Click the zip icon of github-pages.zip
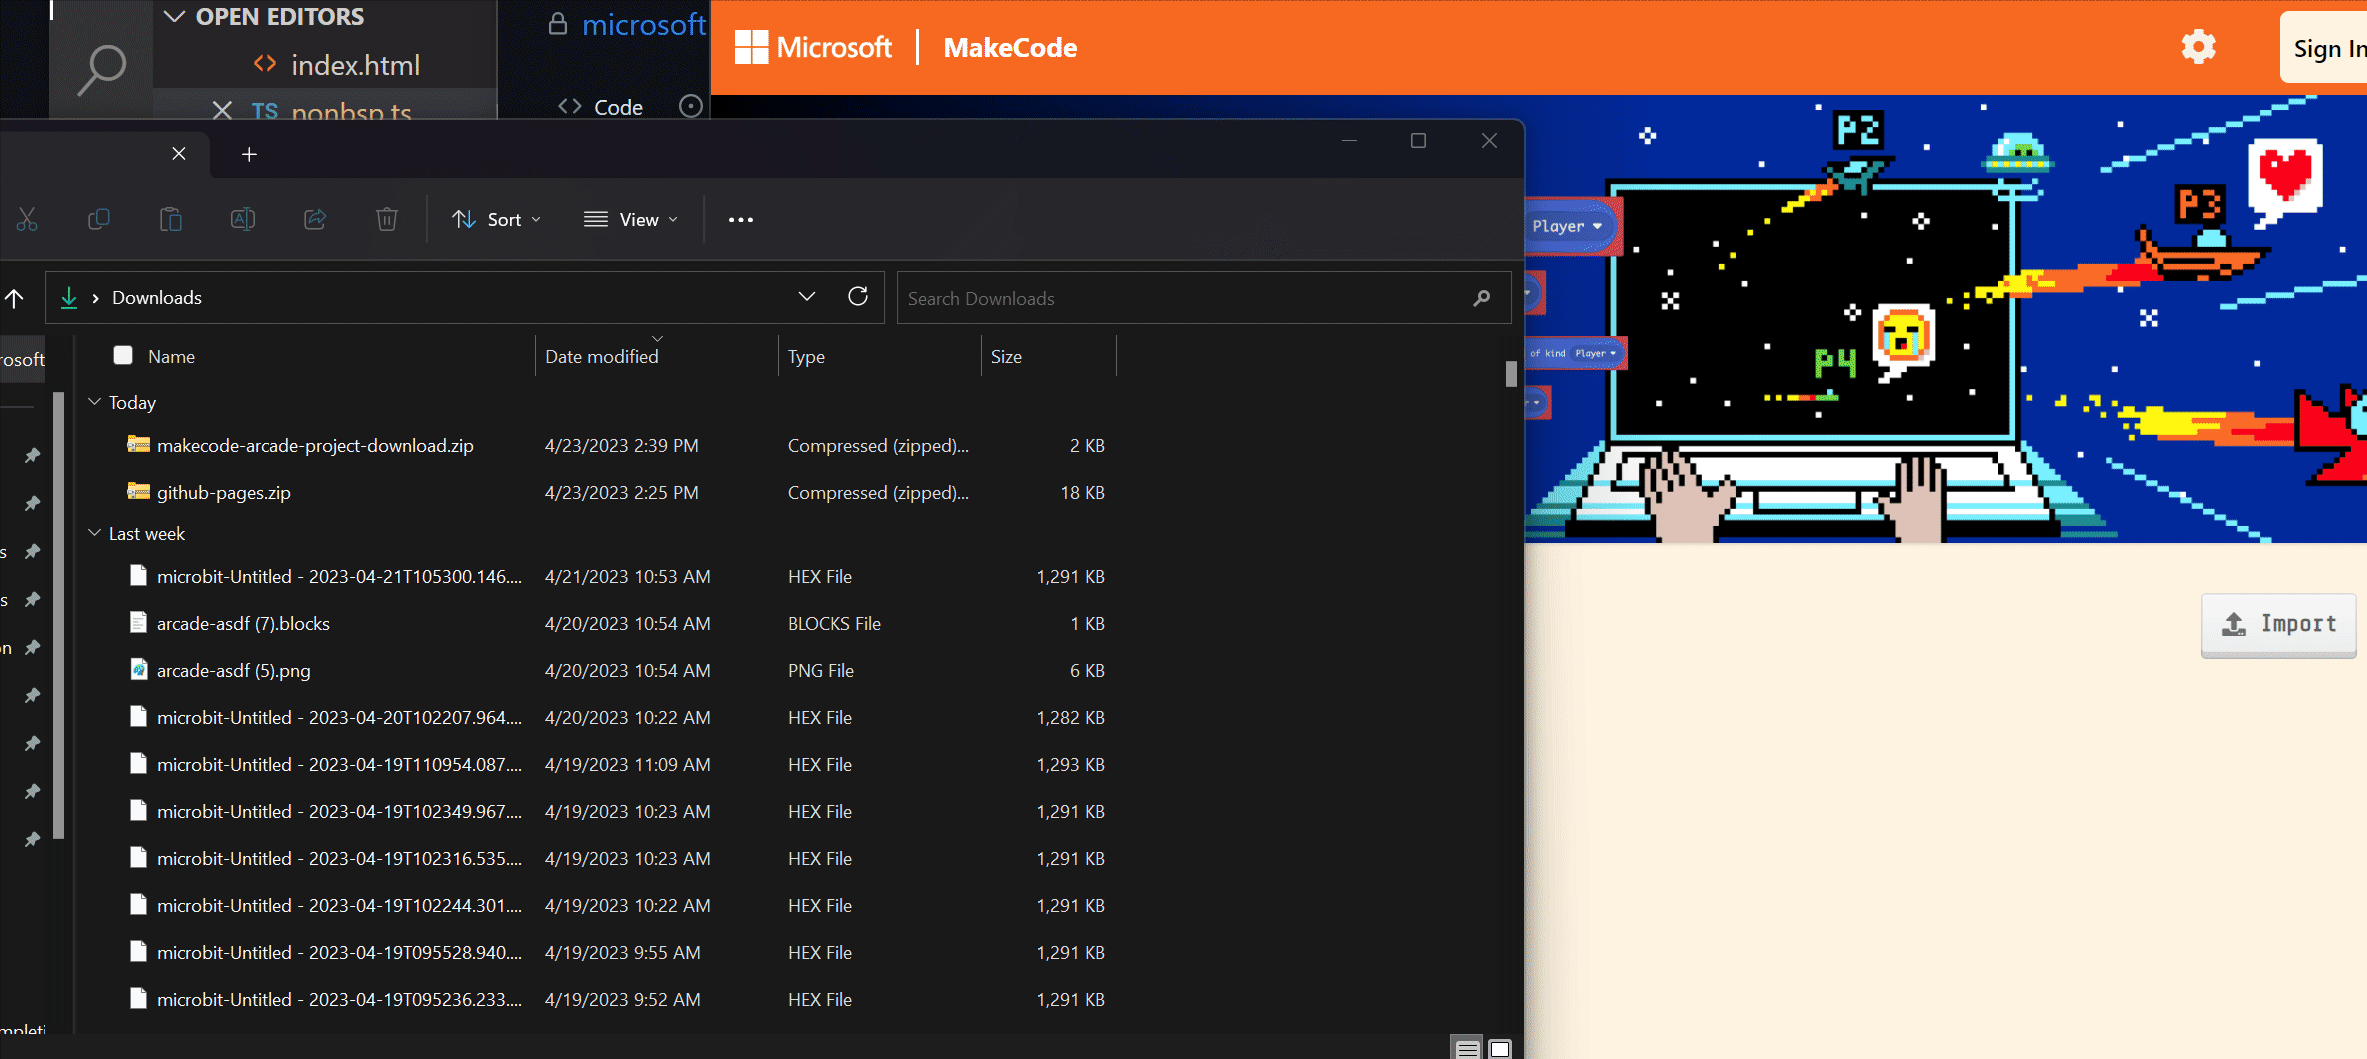Image resolution: width=2367 pixels, height=1059 pixels. point(139,491)
